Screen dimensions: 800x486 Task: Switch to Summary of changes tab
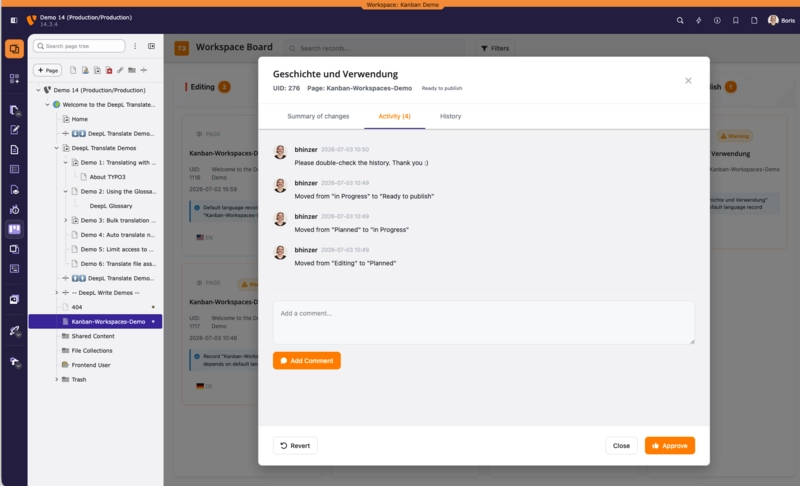(x=318, y=116)
